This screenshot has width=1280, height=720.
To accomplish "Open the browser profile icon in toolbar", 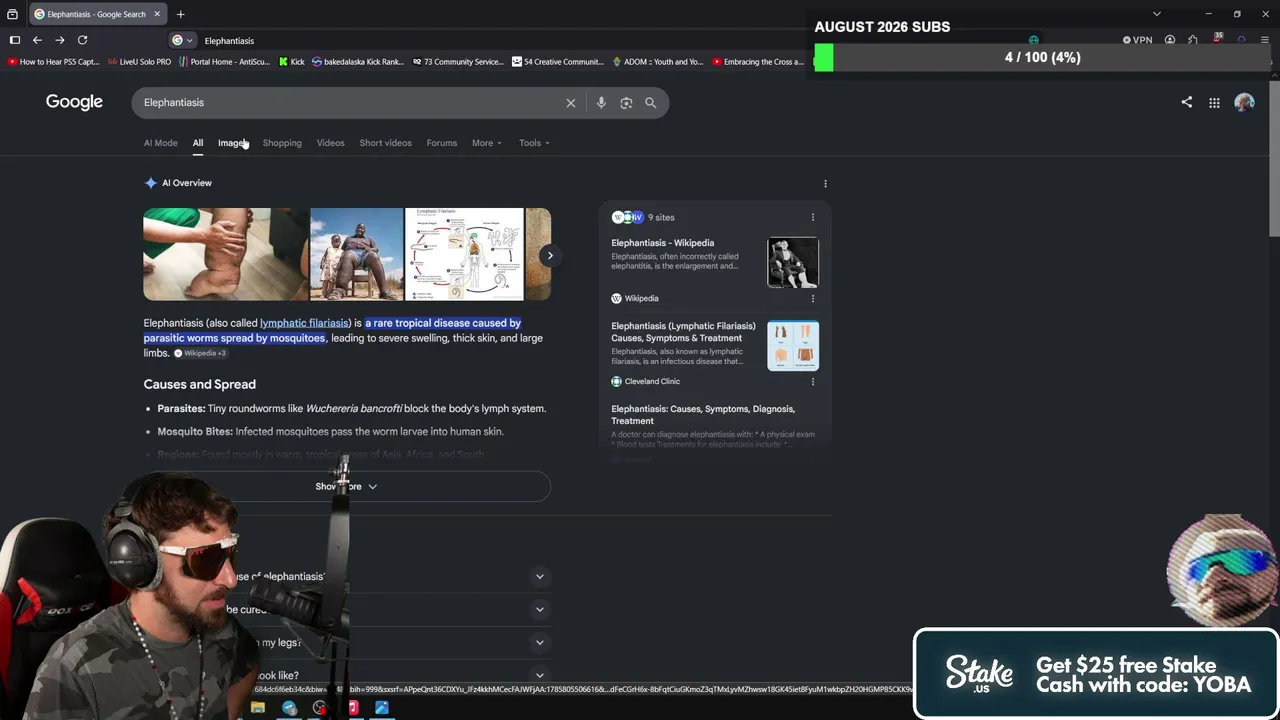I will [1170, 40].
